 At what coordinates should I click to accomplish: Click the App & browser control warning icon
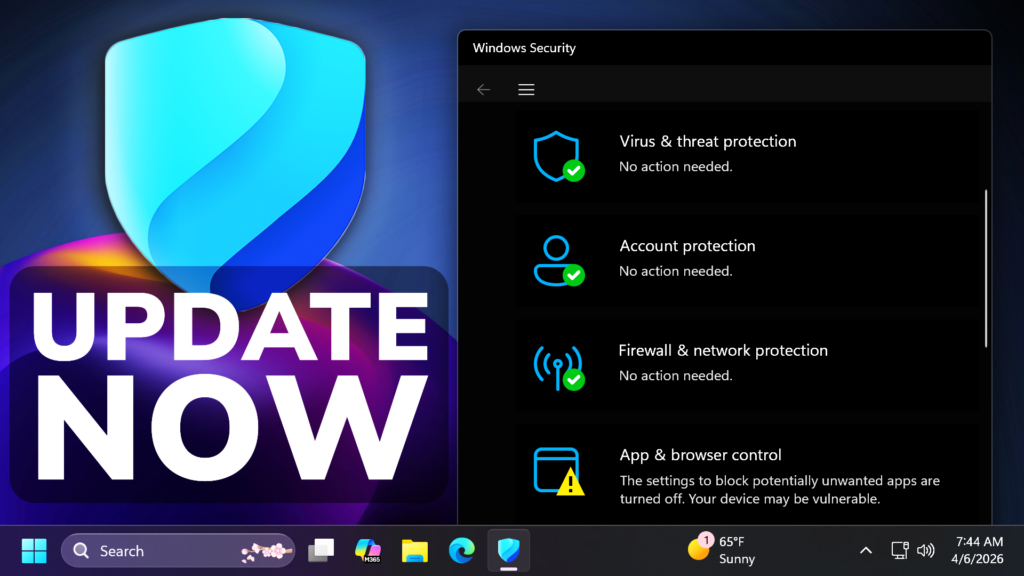tap(557, 470)
